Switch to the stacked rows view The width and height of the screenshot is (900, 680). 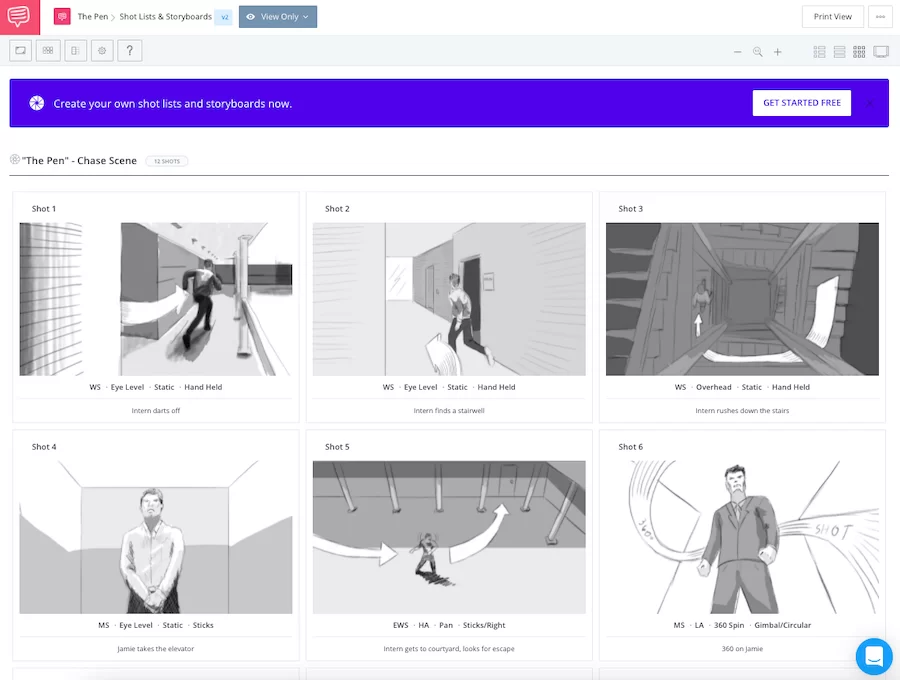click(840, 52)
